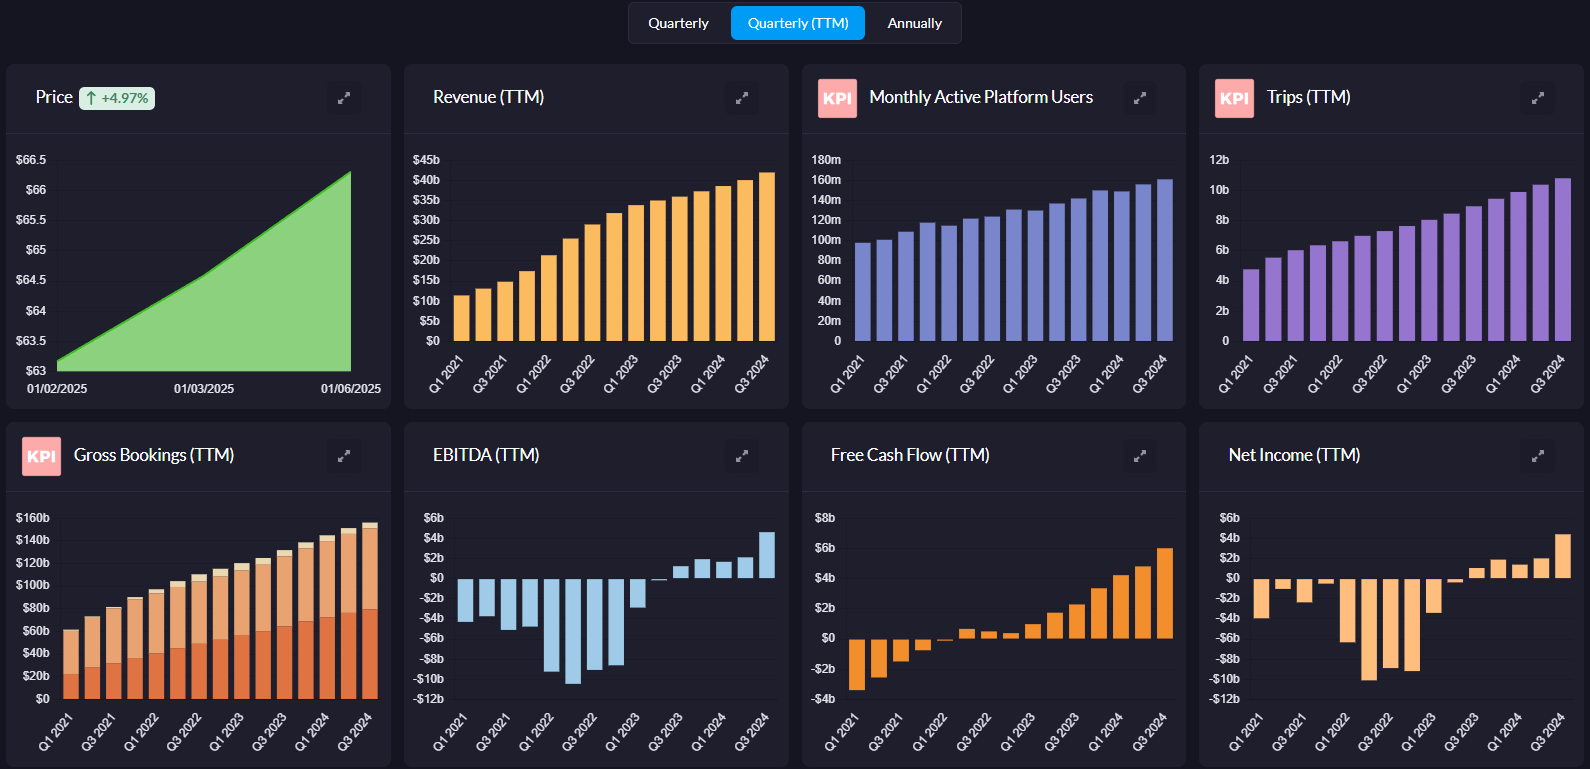Expand the Free Cash Flow chart
Image resolution: width=1590 pixels, height=769 pixels.
coord(1139,456)
